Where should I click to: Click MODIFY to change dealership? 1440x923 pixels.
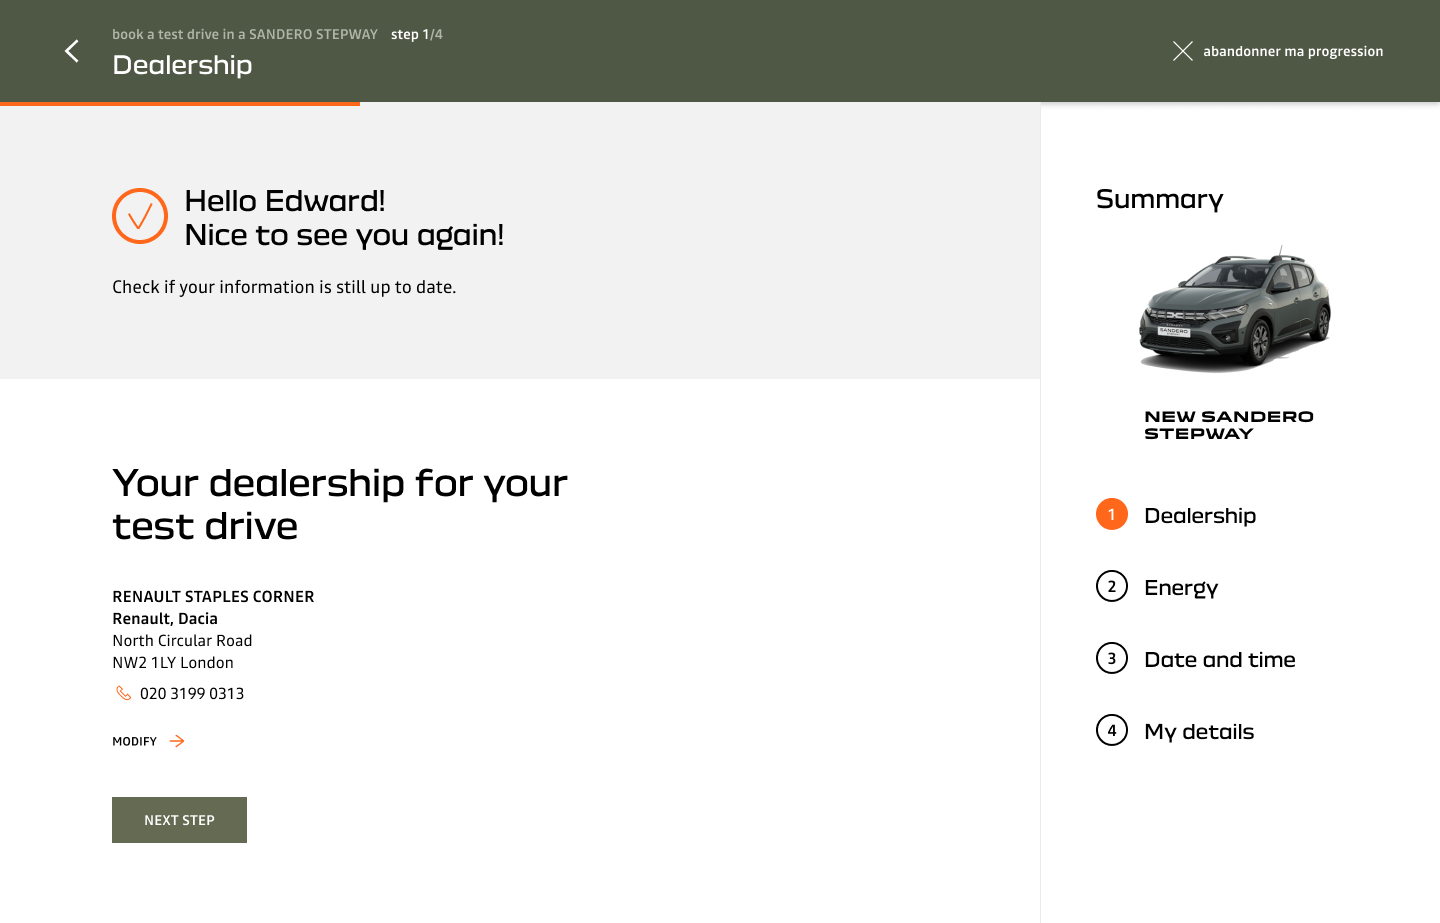[135, 741]
